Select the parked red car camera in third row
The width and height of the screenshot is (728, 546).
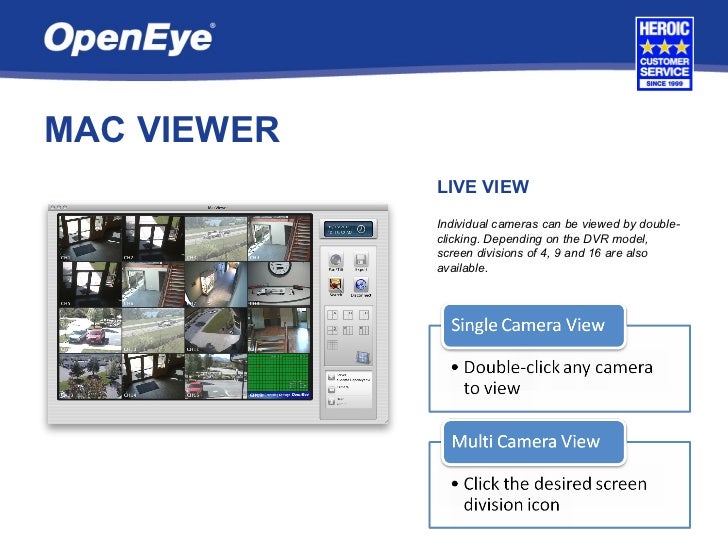click(x=90, y=330)
